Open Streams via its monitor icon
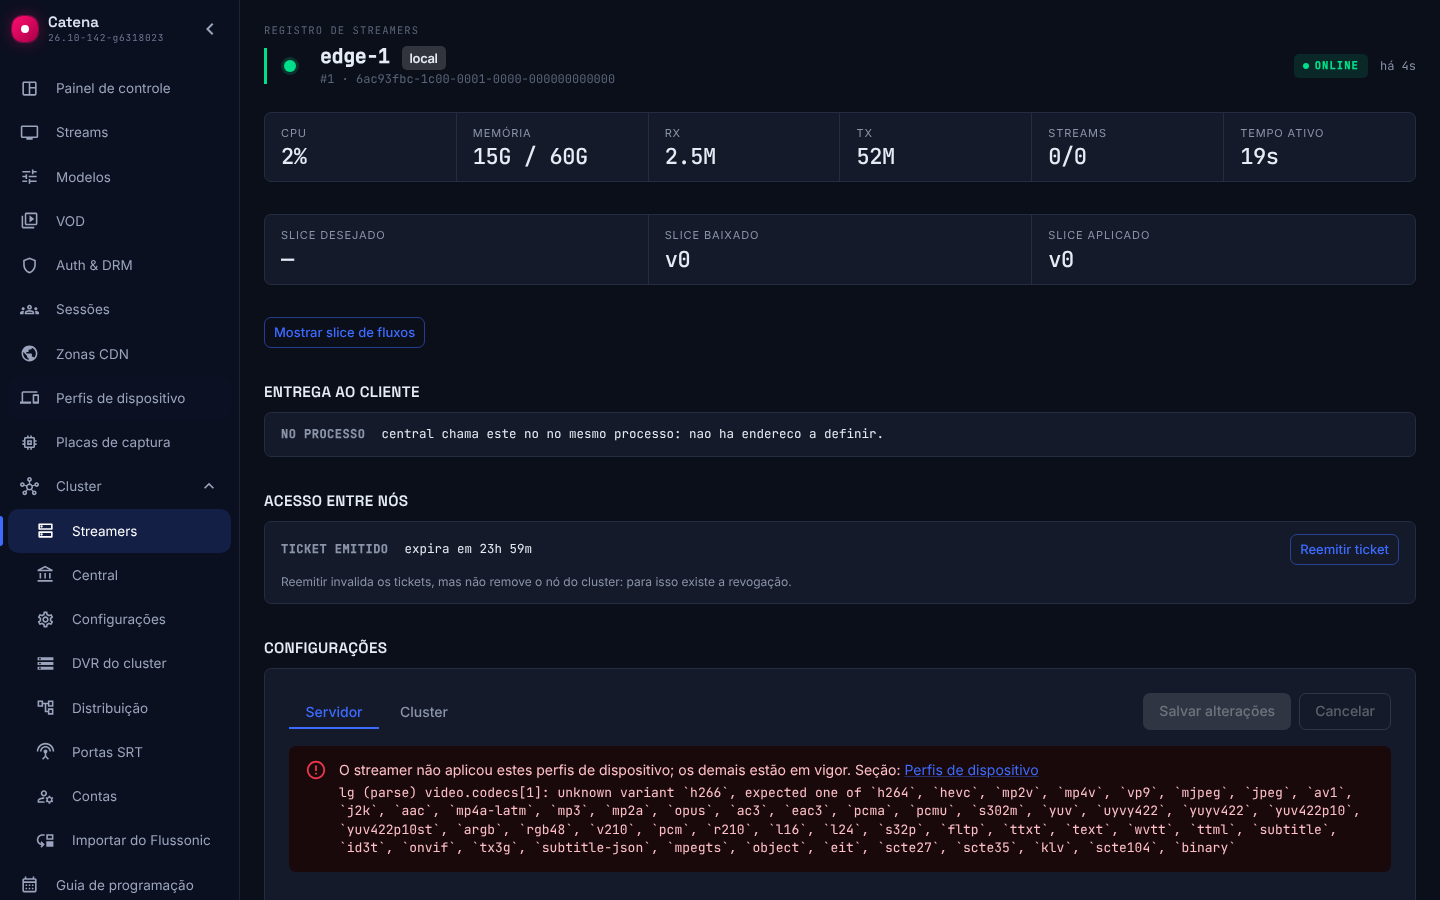This screenshot has width=1440, height=900. 30,132
